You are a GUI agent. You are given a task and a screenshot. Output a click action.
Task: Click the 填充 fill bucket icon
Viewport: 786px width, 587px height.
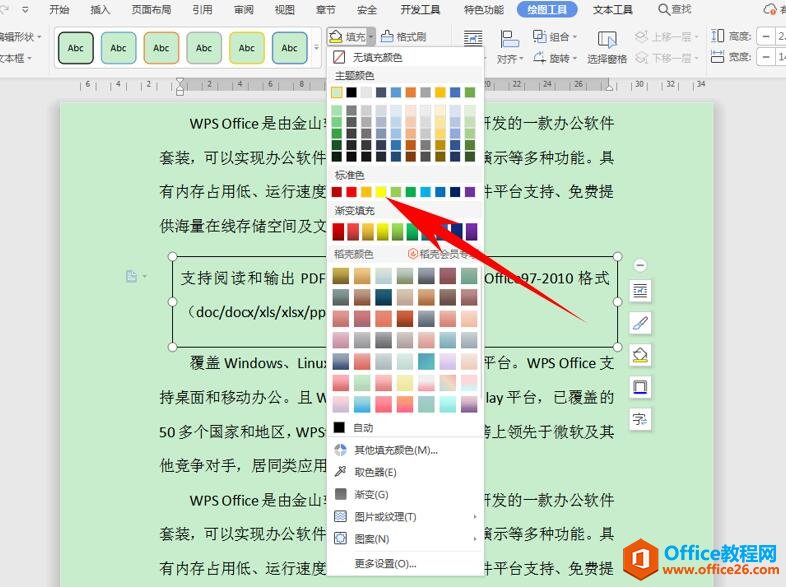335,37
